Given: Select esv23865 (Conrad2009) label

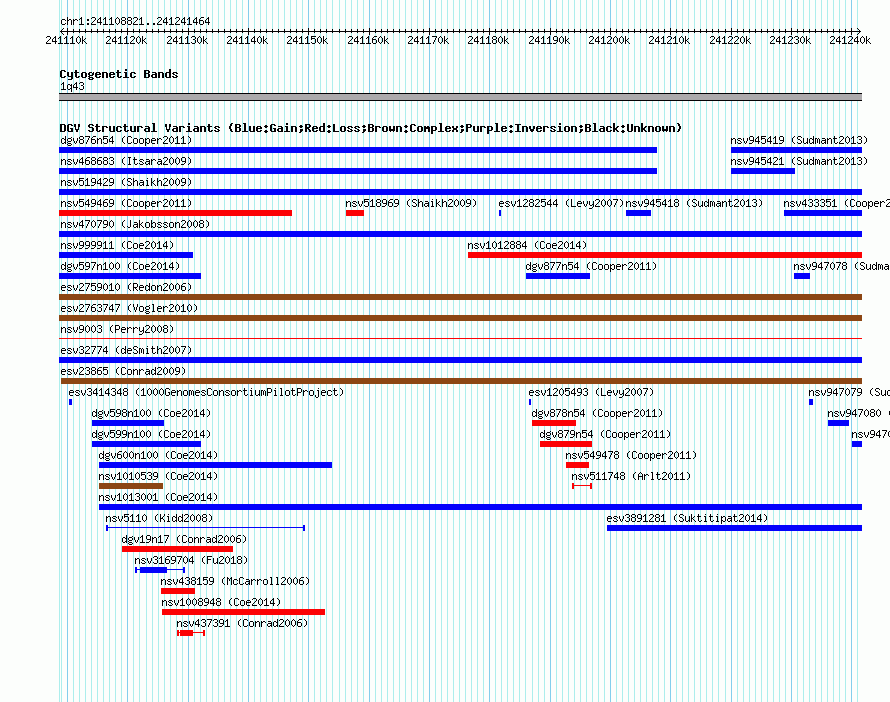Looking at the screenshot, I should [x=123, y=371].
